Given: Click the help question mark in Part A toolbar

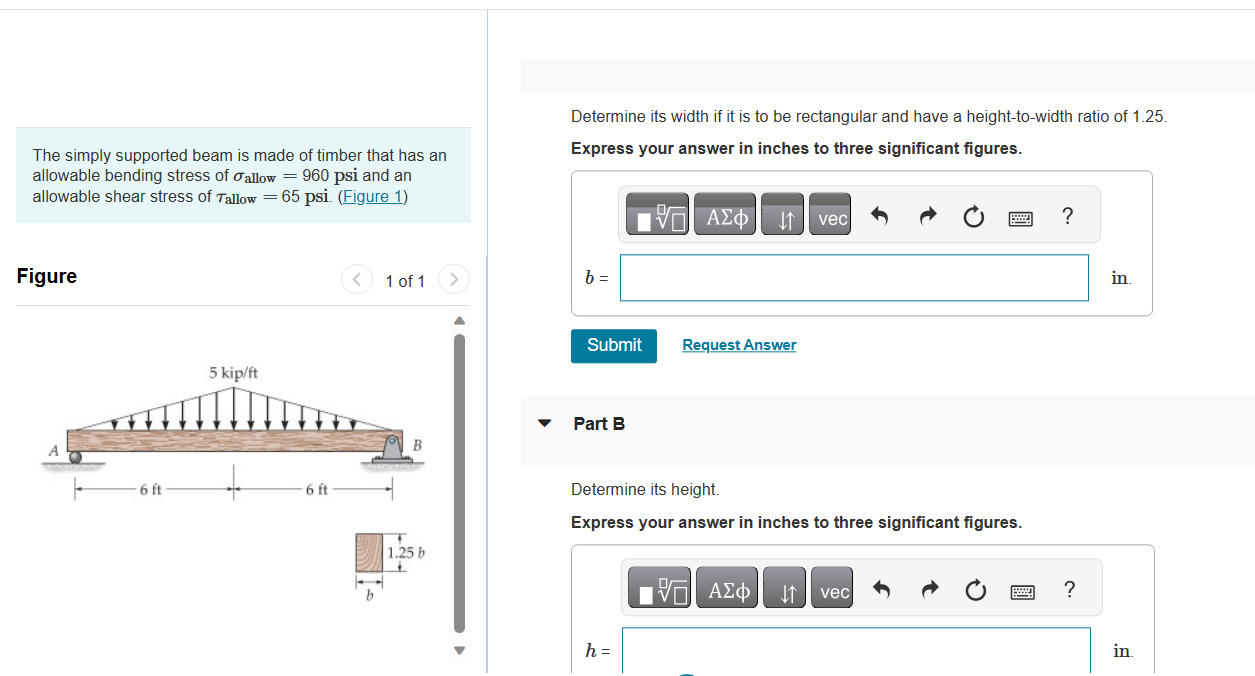Looking at the screenshot, I should (x=1067, y=215).
